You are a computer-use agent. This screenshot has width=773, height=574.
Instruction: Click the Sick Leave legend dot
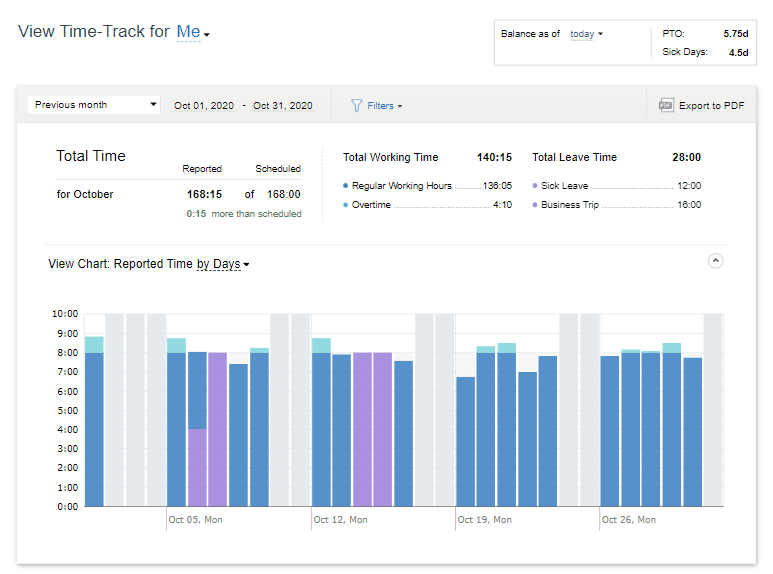coord(535,186)
